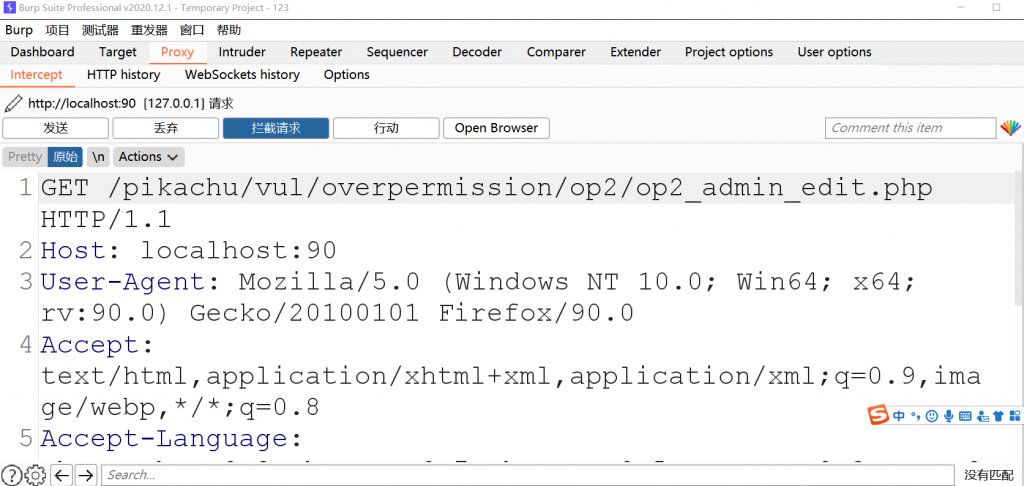Open the User options tab
Image resolution: width=1024 pixels, height=486 pixels.
point(835,52)
